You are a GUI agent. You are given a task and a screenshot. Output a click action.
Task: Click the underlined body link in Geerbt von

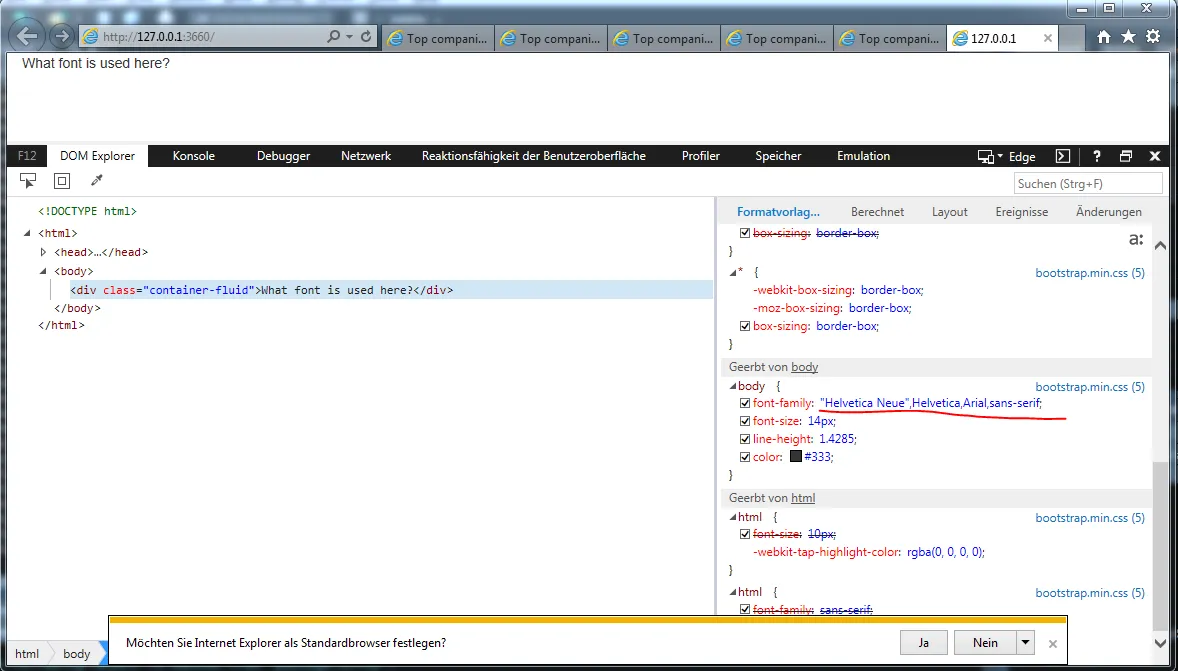click(805, 367)
